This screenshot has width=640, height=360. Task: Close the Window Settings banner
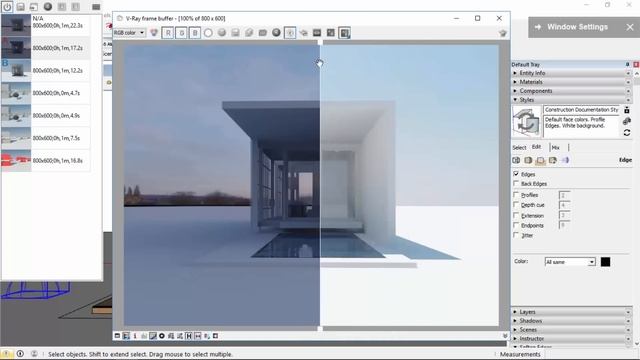pos(630,27)
